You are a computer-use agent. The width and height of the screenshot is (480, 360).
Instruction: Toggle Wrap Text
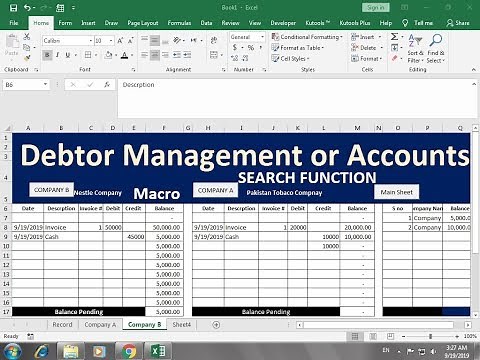(x=214, y=41)
